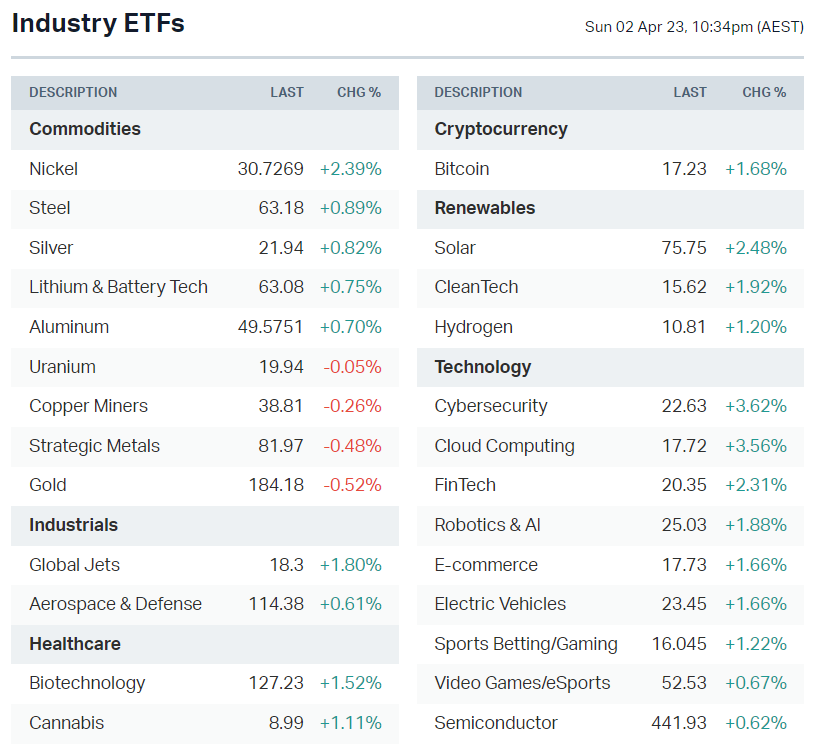The height and width of the screenshot is (749, 816).
Task: Click the Lithium & Battery Tech link
Action: (118, 287)
